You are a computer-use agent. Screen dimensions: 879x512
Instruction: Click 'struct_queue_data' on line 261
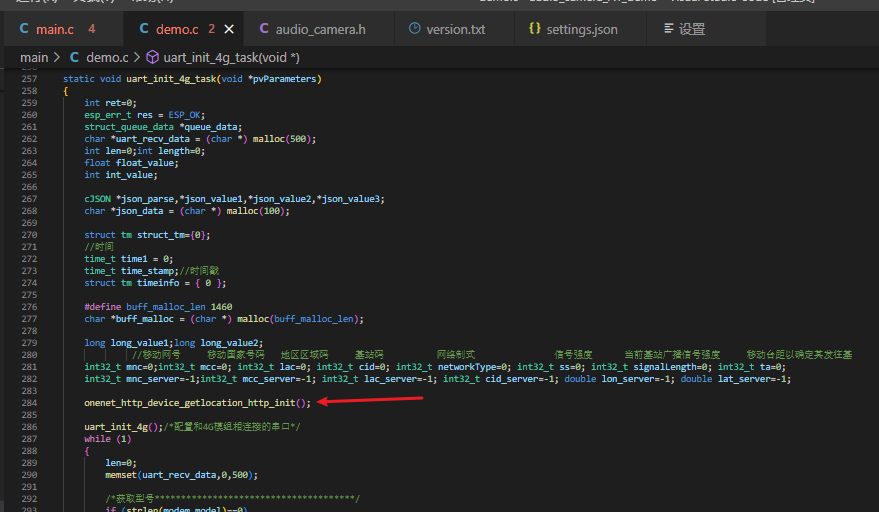pos(129,127)
